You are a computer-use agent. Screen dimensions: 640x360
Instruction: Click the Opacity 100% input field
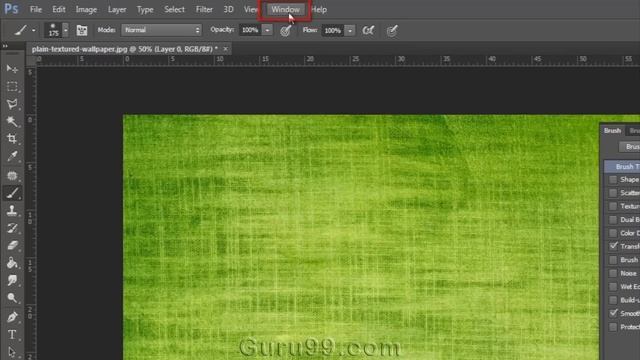pyautogui.click(x=250, y=30)
